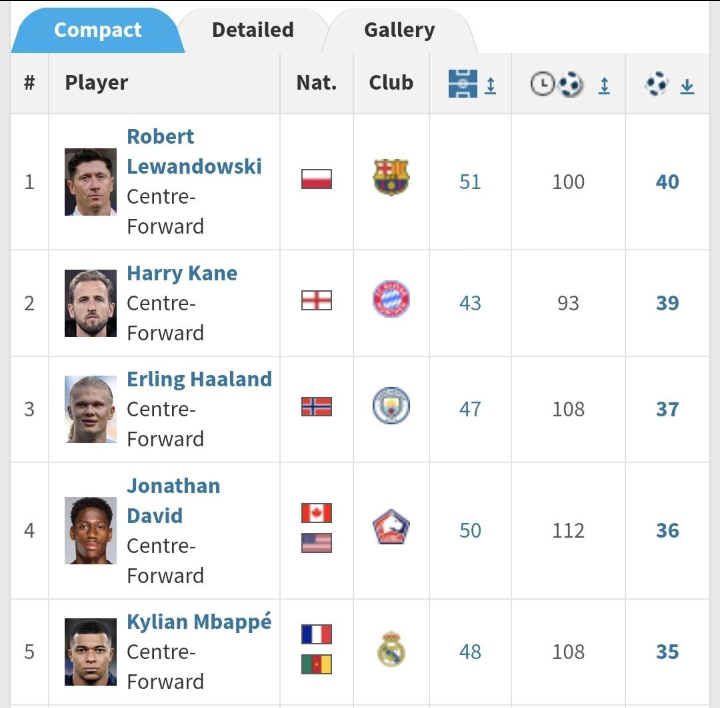This screenshot has width=720, height=708.
Task: Open Real Madrid club crest
Action: (391, 650)
